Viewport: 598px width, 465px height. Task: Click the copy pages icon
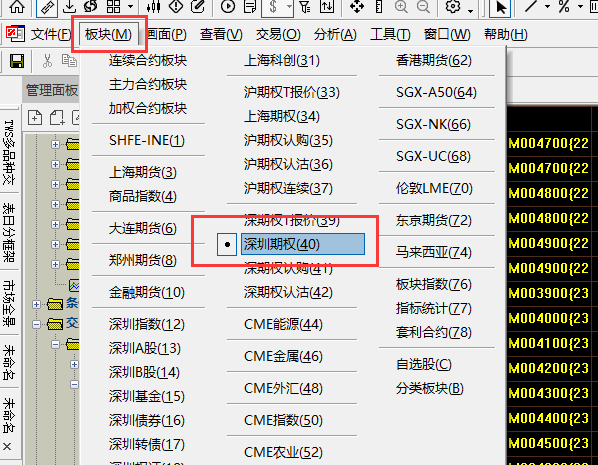[x=69, y=61]
